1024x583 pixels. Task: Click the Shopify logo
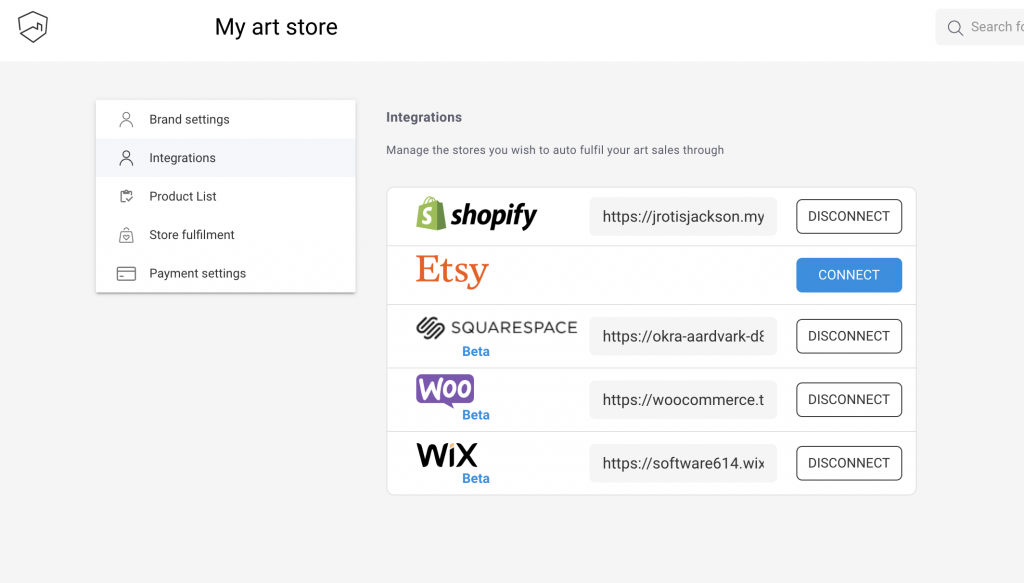pyautogui.click(x=476, y=214)
